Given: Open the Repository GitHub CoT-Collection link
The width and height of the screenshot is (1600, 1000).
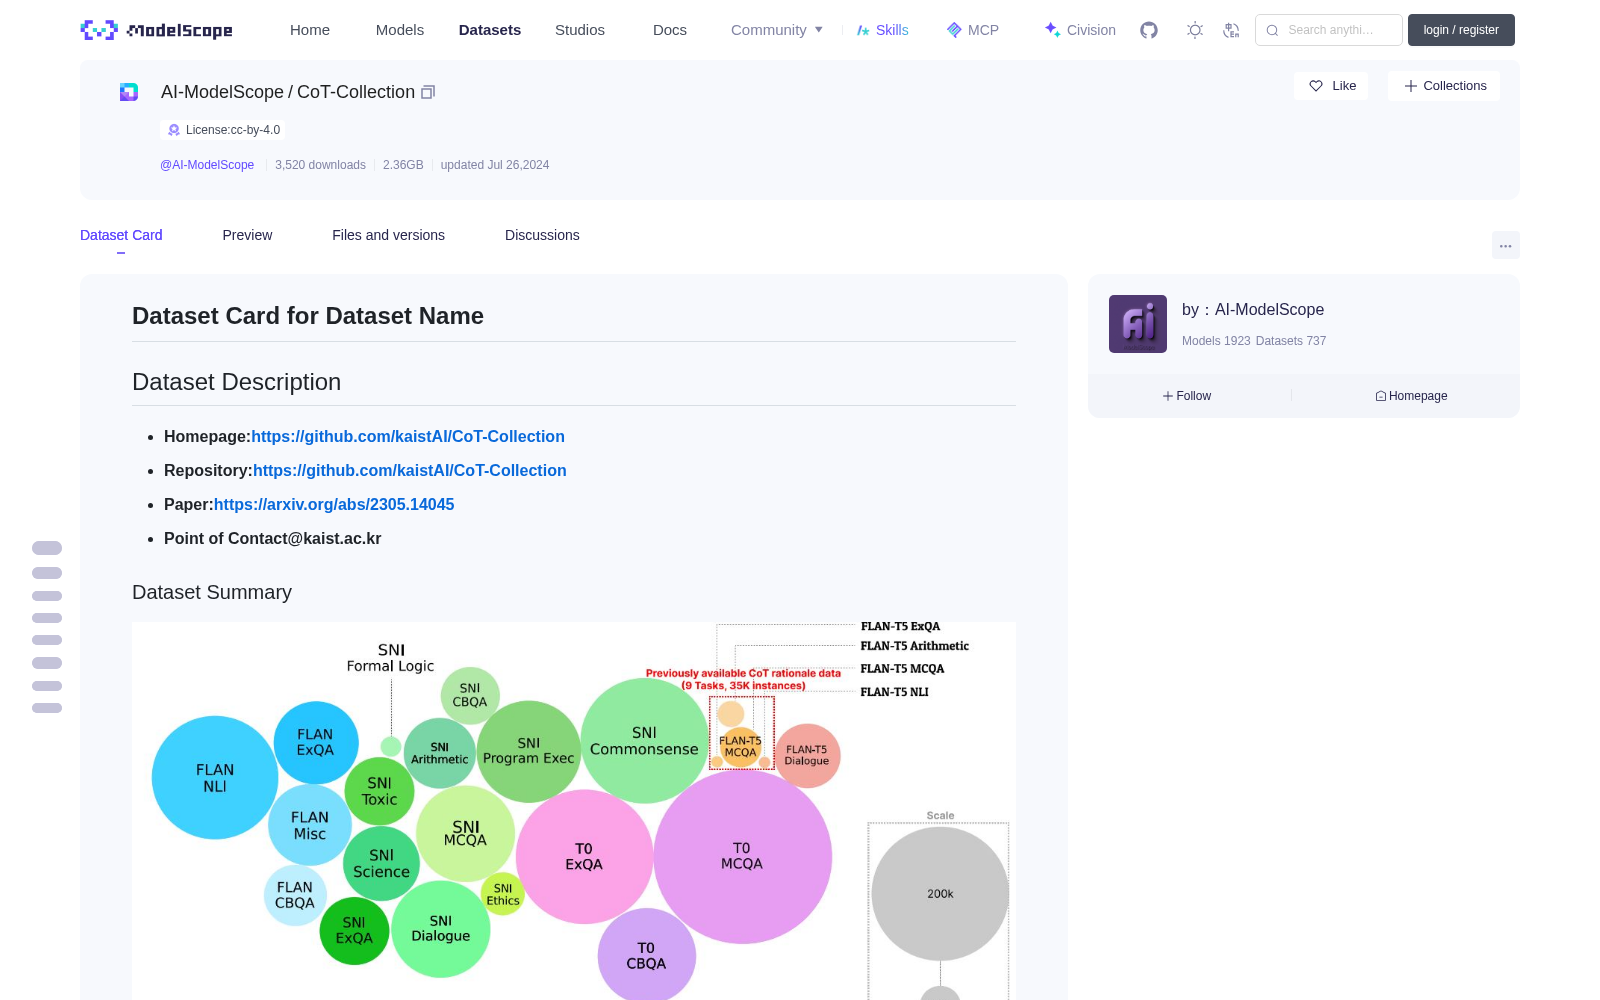Looking at the screenshot, I should pos(410,471).
